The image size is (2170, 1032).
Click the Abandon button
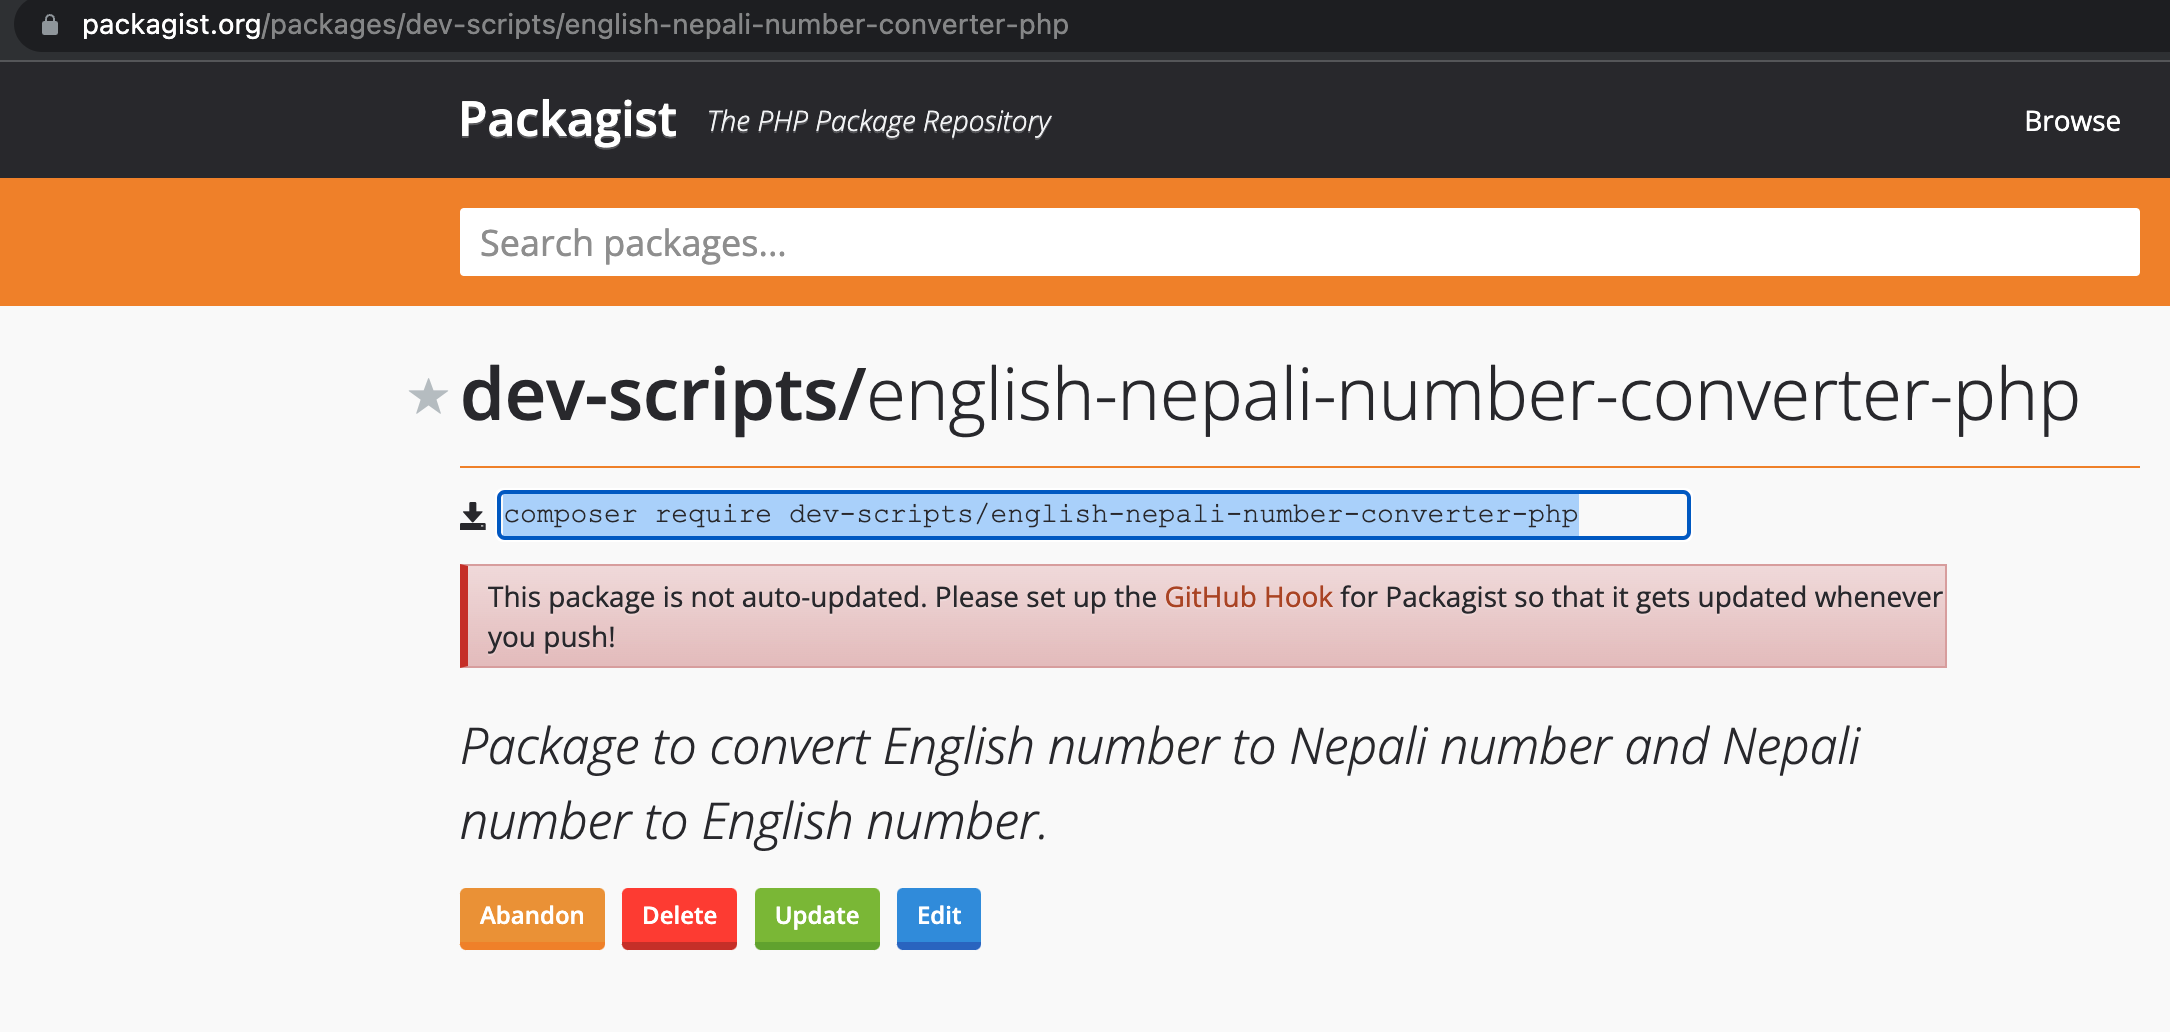tap(532, 917)
